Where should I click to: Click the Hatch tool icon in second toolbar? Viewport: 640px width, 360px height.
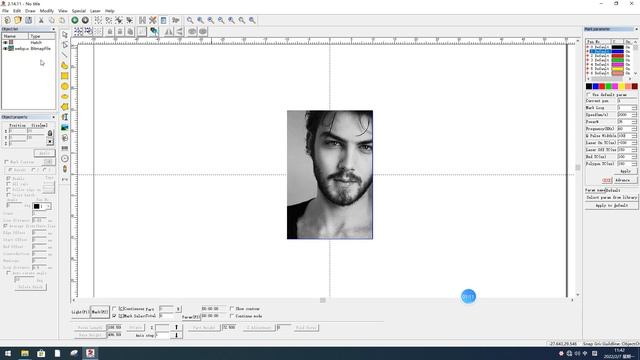pos(154,31)
